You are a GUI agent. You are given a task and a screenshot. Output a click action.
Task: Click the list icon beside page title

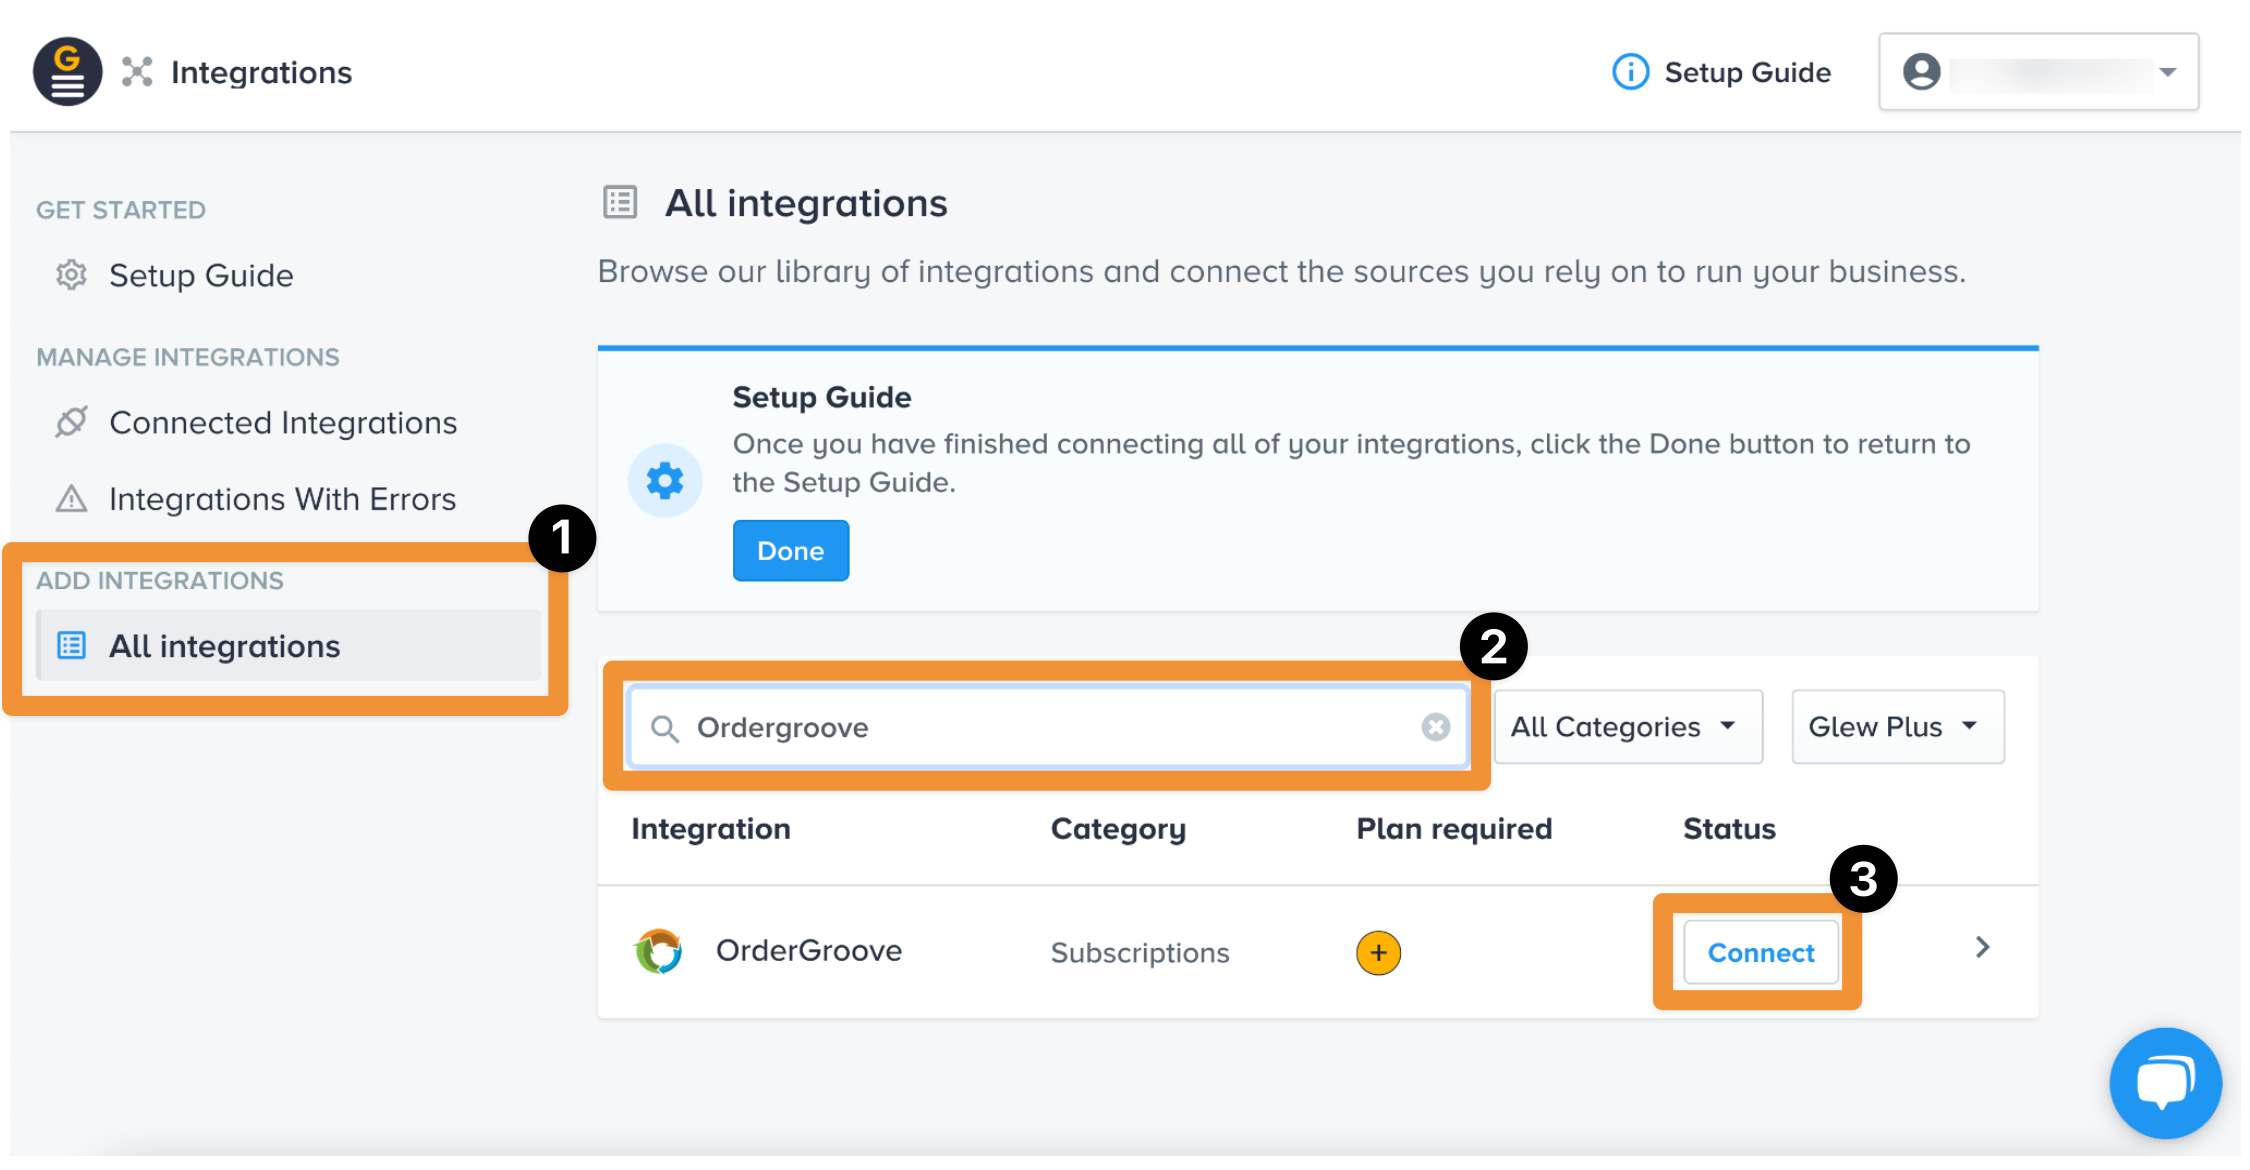click(x=620, y=202)
